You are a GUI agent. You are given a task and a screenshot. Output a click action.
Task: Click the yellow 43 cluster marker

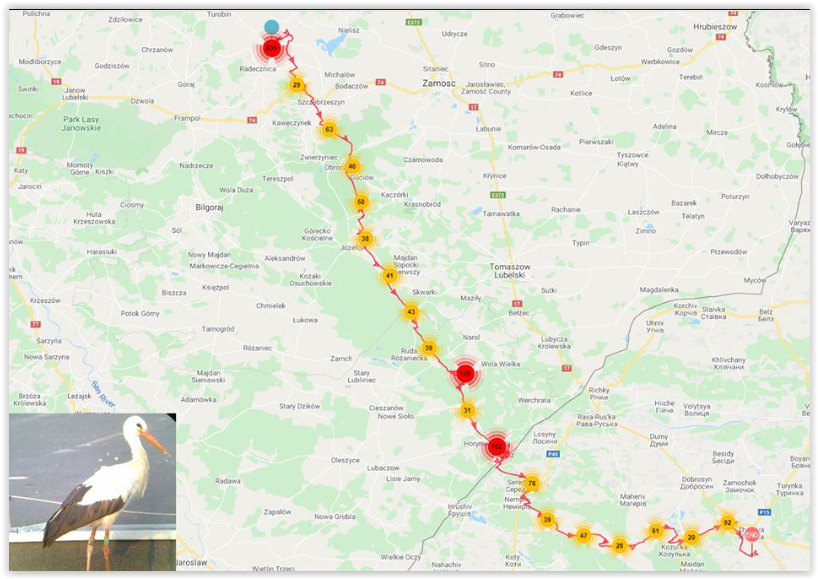(x=411, y=312)
